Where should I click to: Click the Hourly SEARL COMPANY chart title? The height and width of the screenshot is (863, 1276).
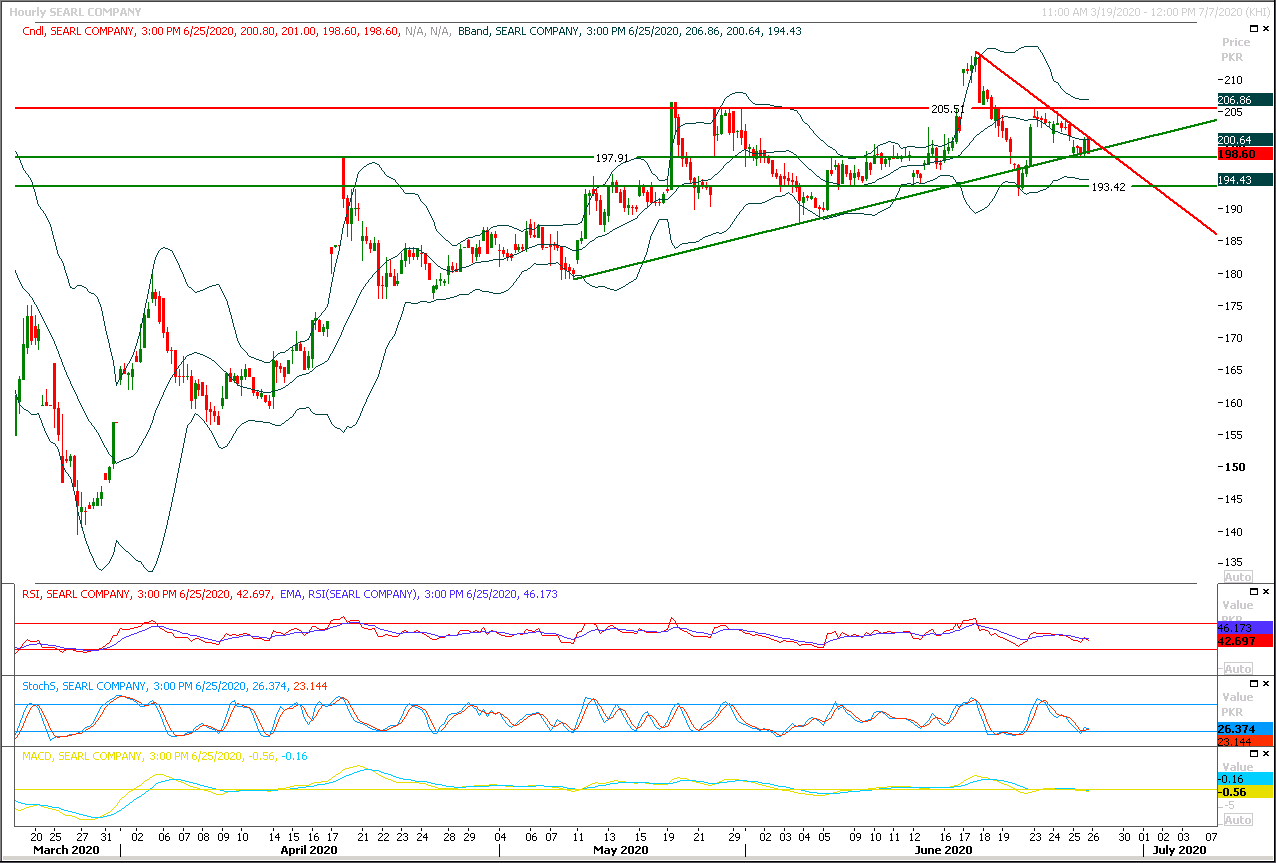(75, 12)
